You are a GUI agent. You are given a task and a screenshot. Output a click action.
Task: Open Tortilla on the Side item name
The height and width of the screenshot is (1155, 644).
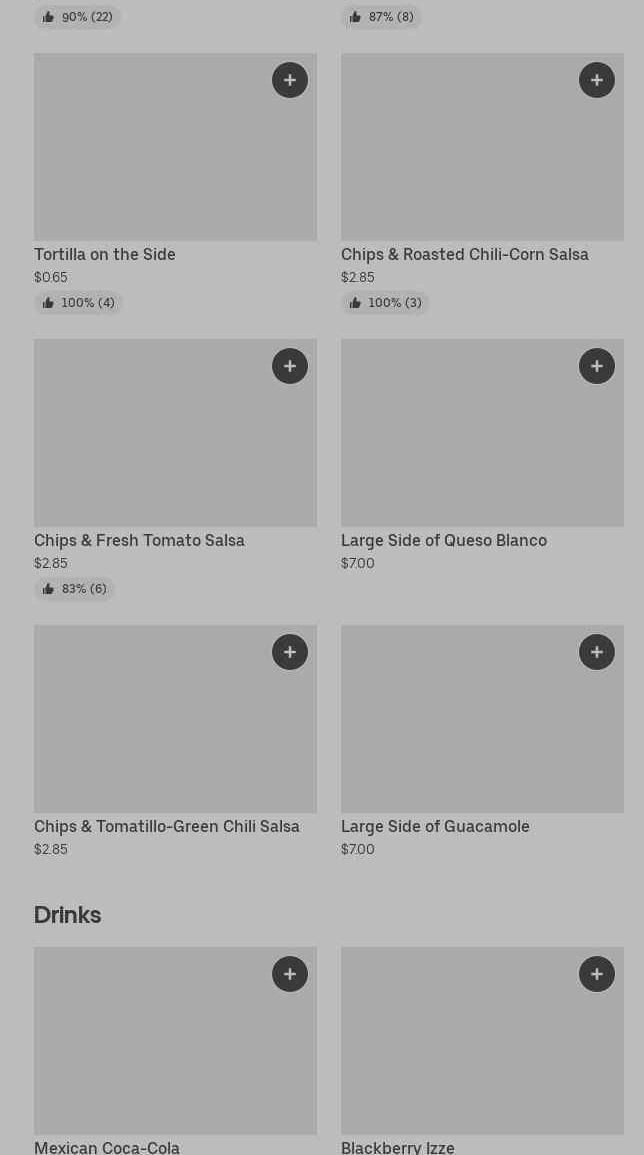click(x=105, y=255)
